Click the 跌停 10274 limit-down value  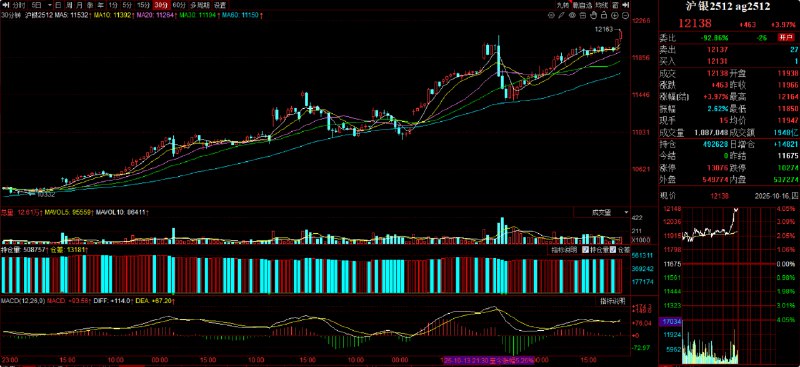point(787,168)
